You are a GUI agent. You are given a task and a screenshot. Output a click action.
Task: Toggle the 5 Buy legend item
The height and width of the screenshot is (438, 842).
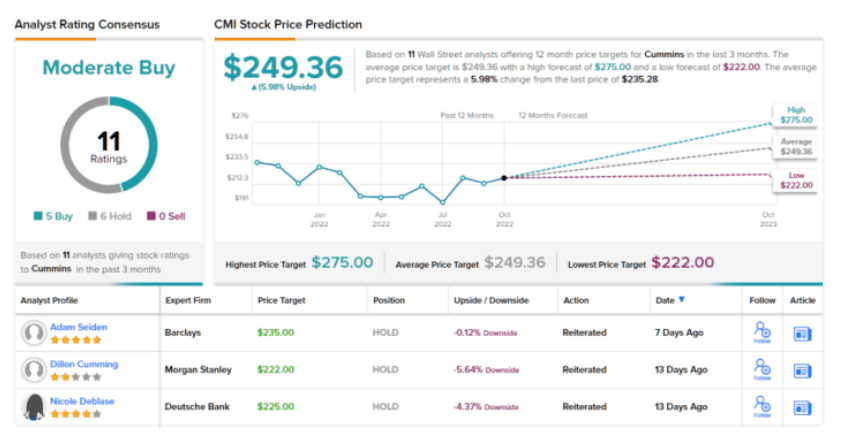pos(53,215)
